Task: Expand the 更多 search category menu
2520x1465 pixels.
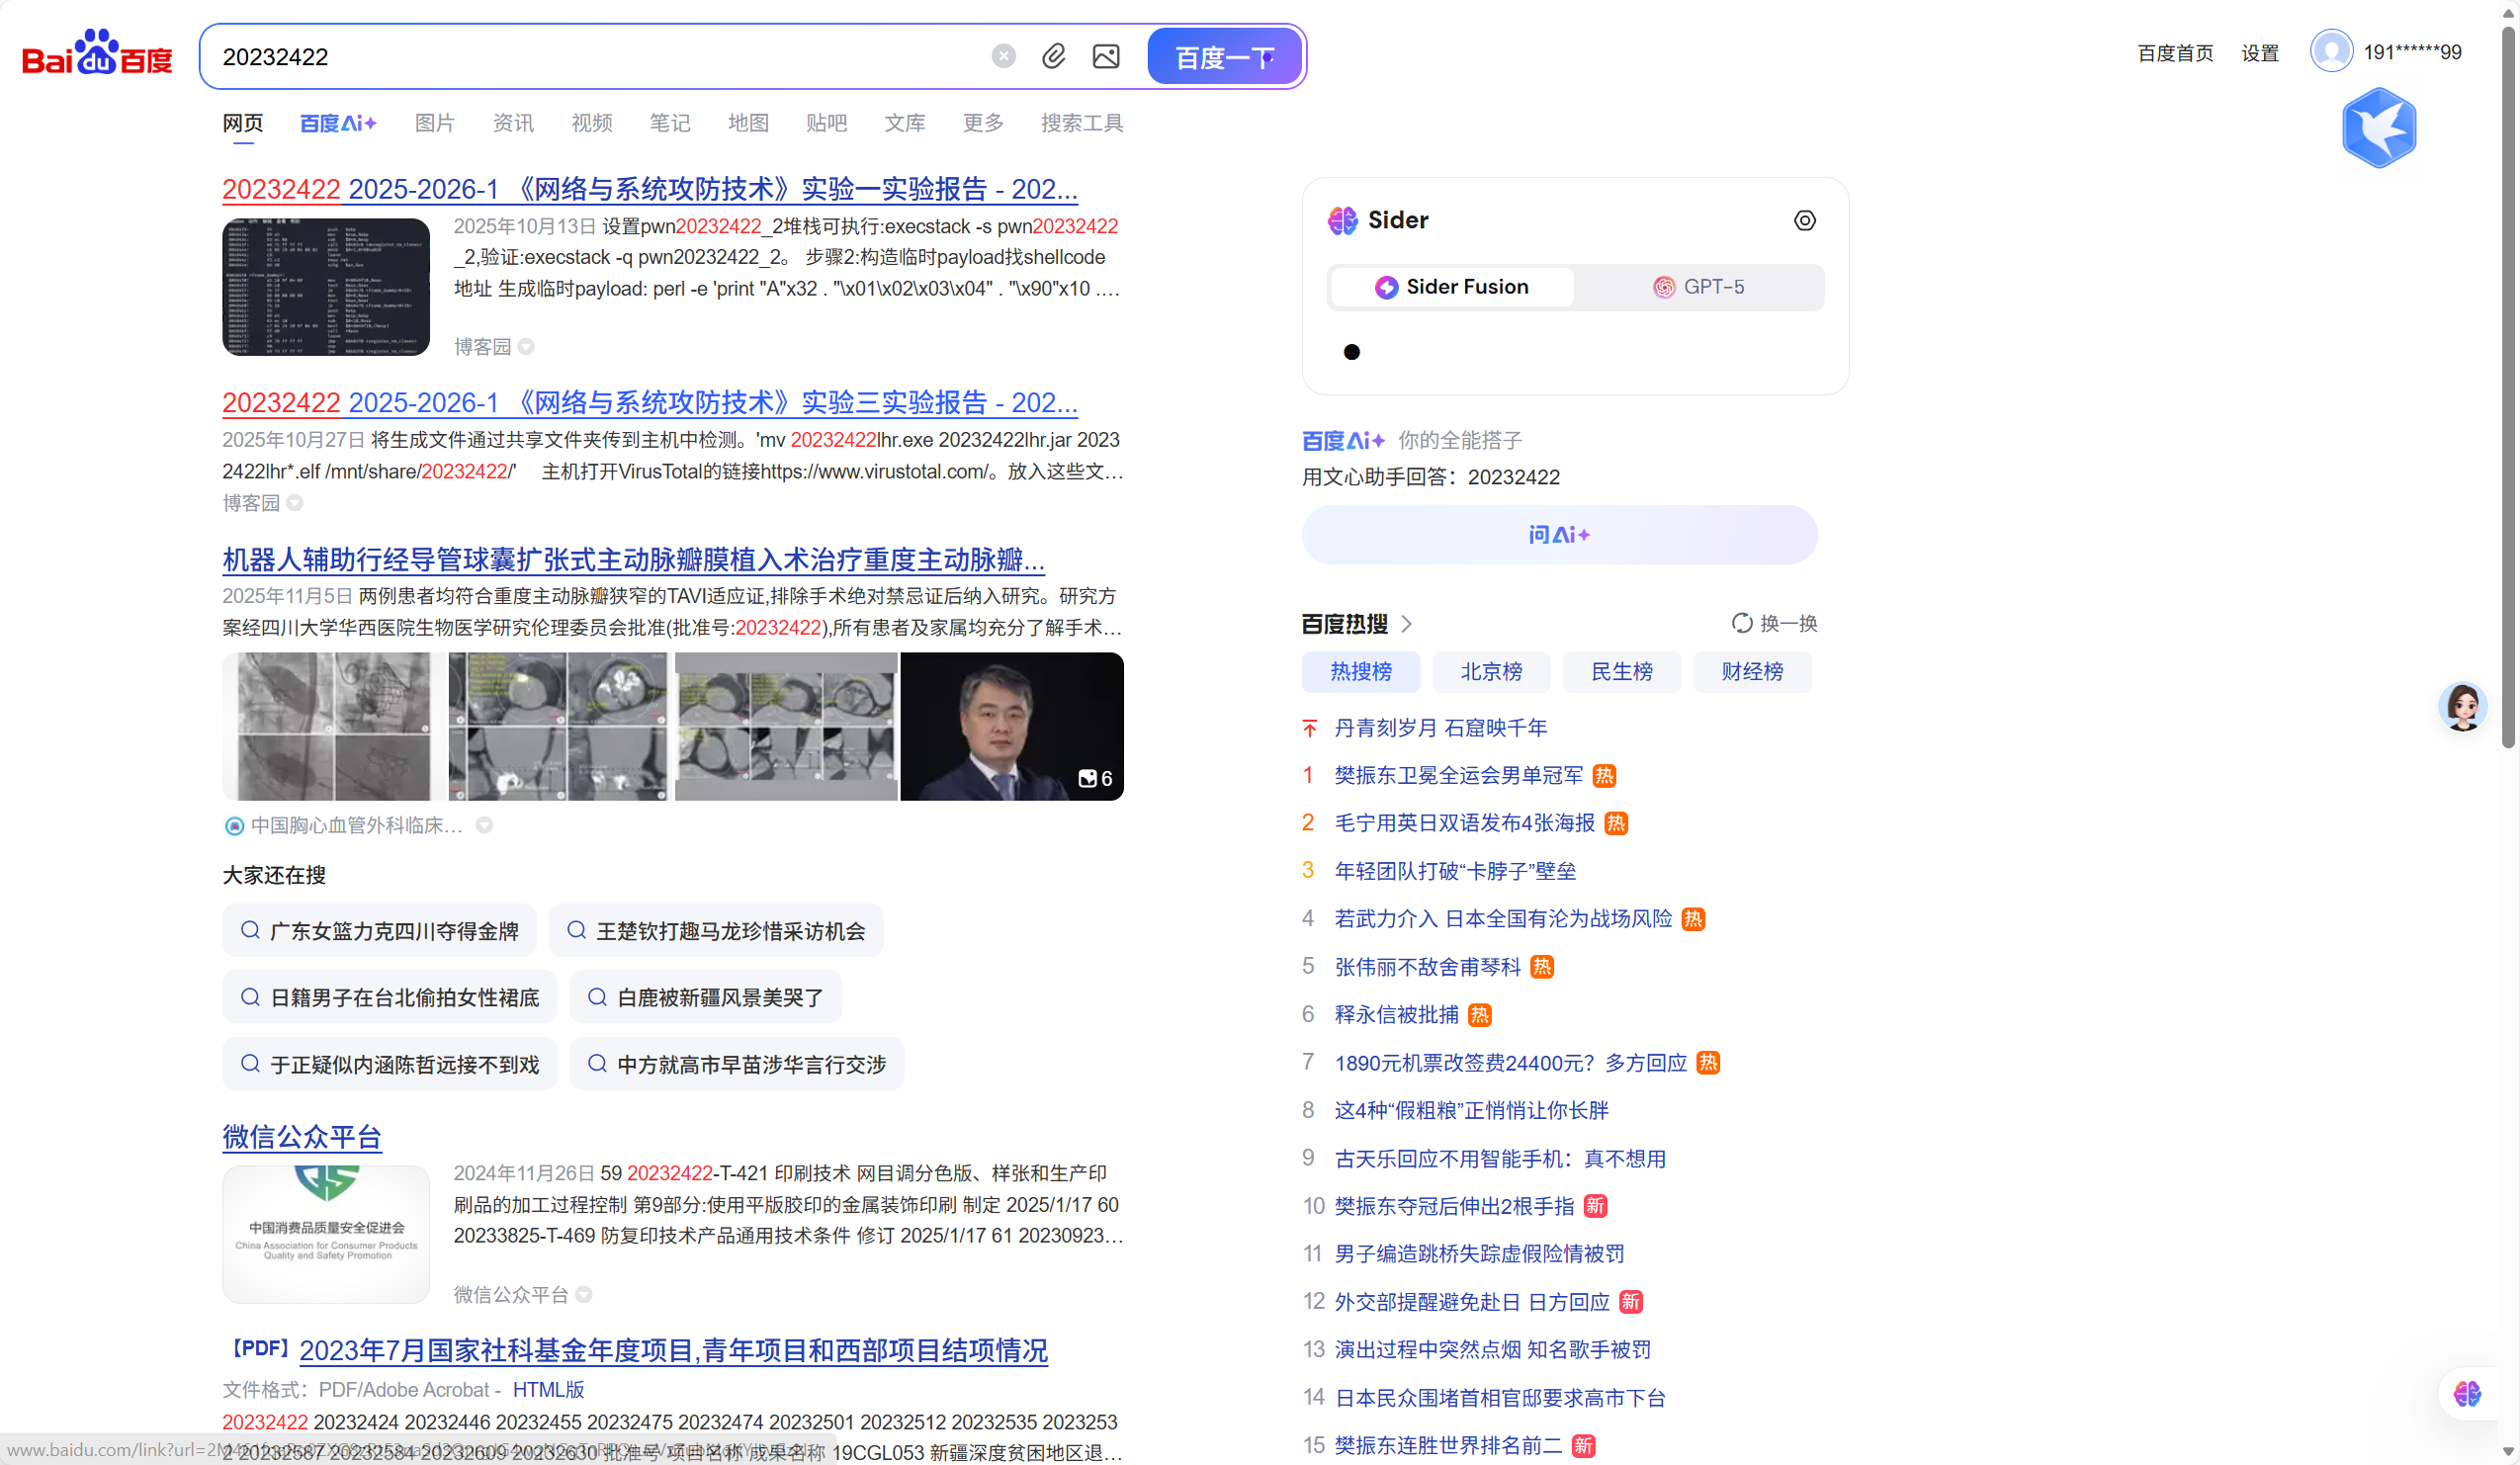Action: (x=982, y=123)
